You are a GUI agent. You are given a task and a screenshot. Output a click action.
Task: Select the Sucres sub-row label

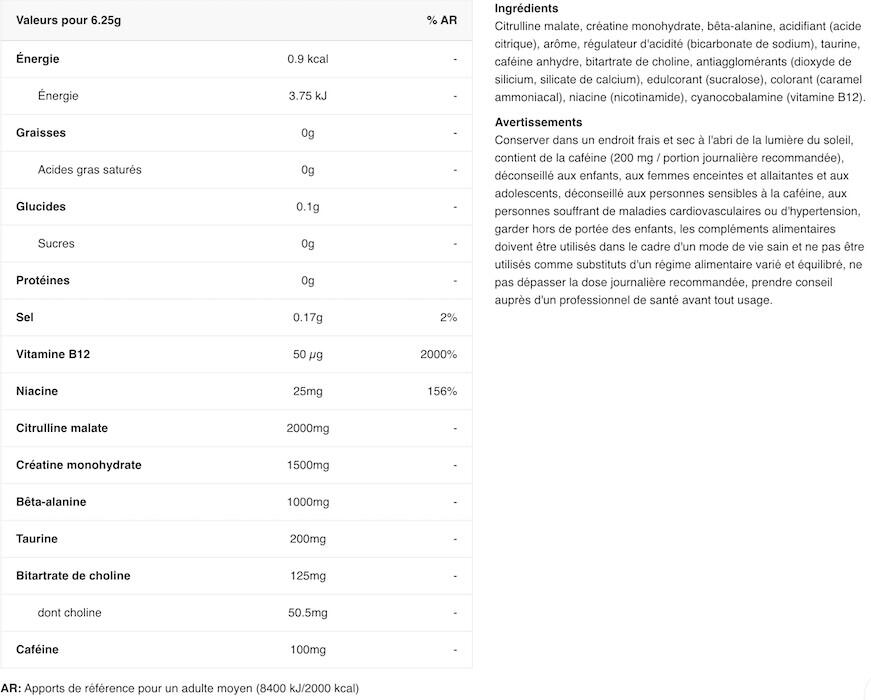[56, 244]
